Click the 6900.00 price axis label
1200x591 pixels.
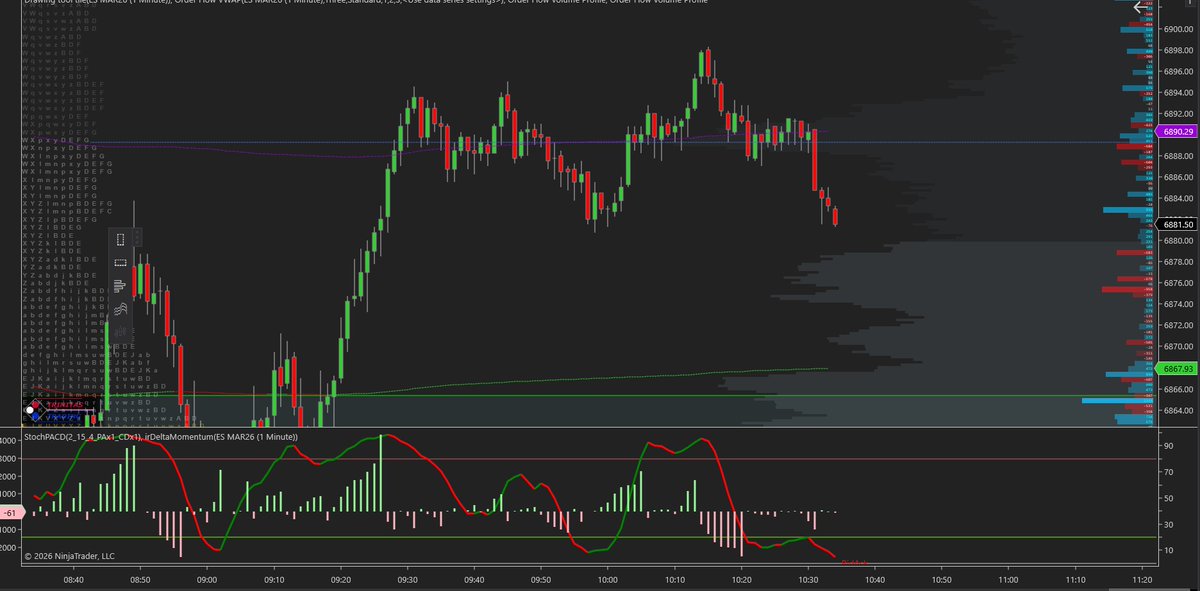click(x=1178, y=29)
